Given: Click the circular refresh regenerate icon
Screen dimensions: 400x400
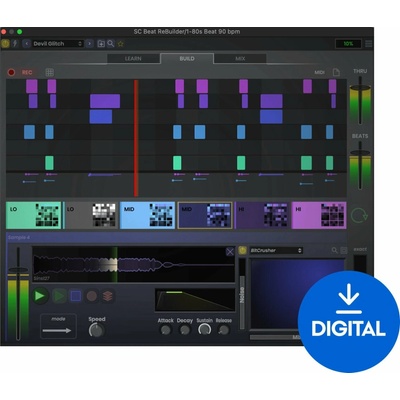Looking at the screenshot, I should click(359, 215).
